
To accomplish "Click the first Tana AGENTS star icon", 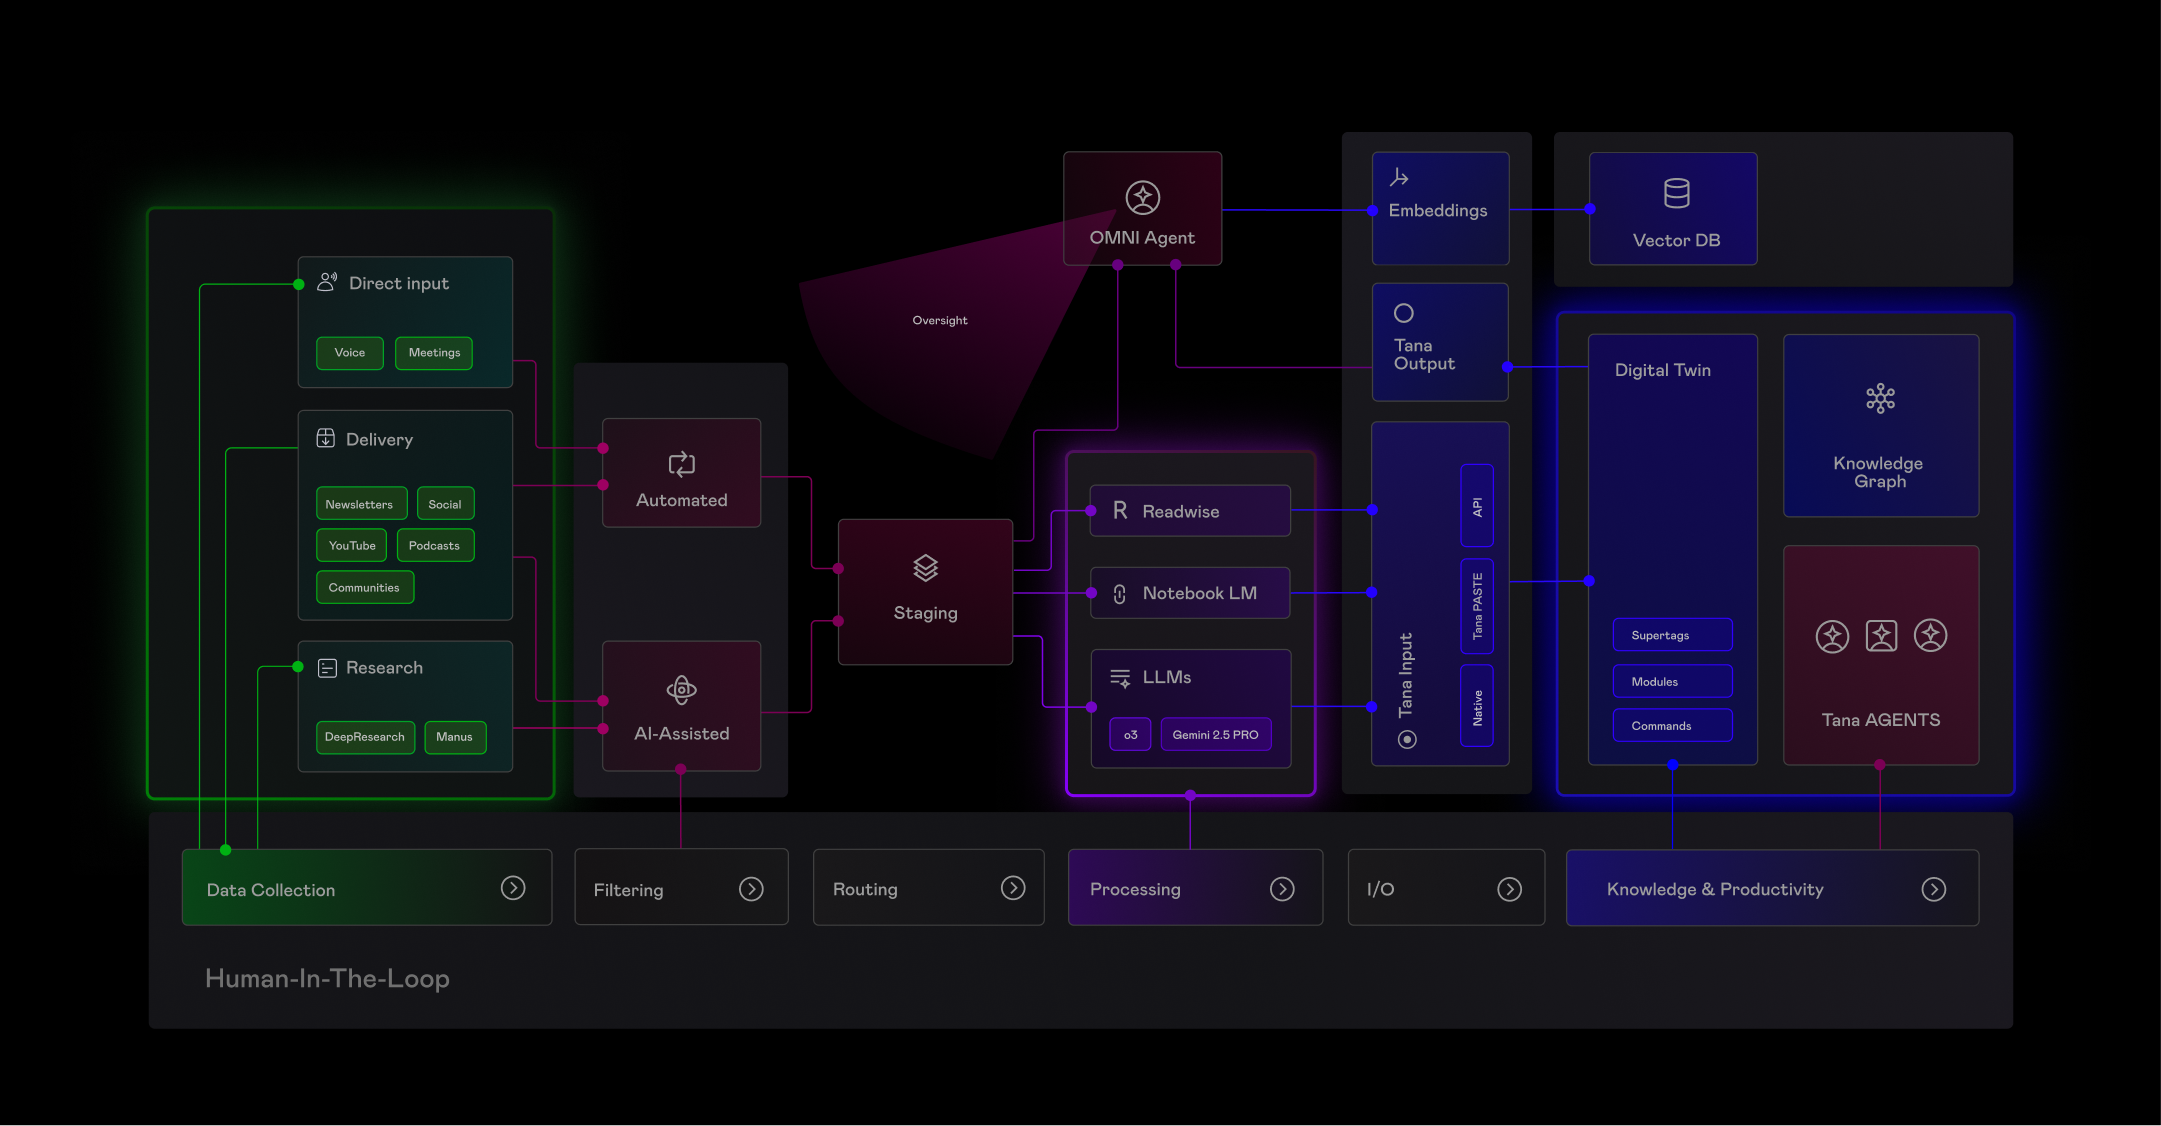I will pos(1832,636).
